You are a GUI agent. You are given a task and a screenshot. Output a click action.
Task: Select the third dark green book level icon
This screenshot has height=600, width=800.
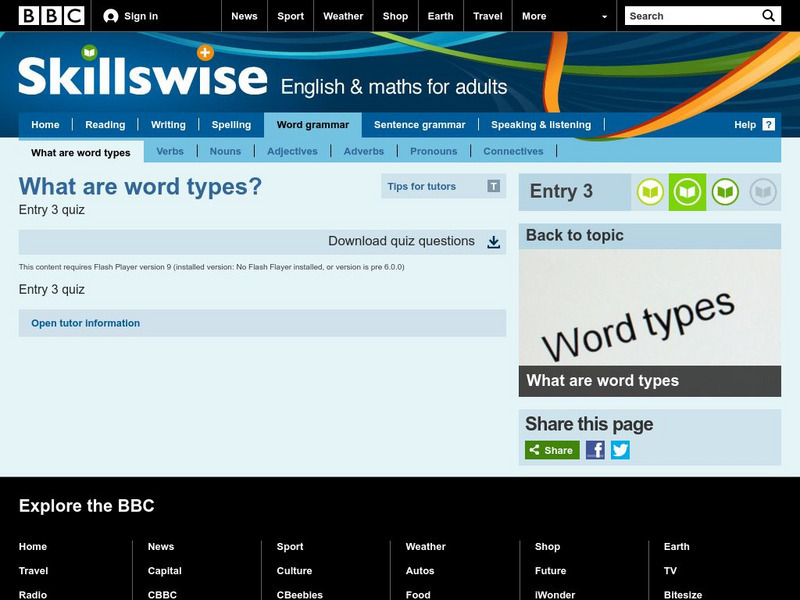tap(725, 192)
